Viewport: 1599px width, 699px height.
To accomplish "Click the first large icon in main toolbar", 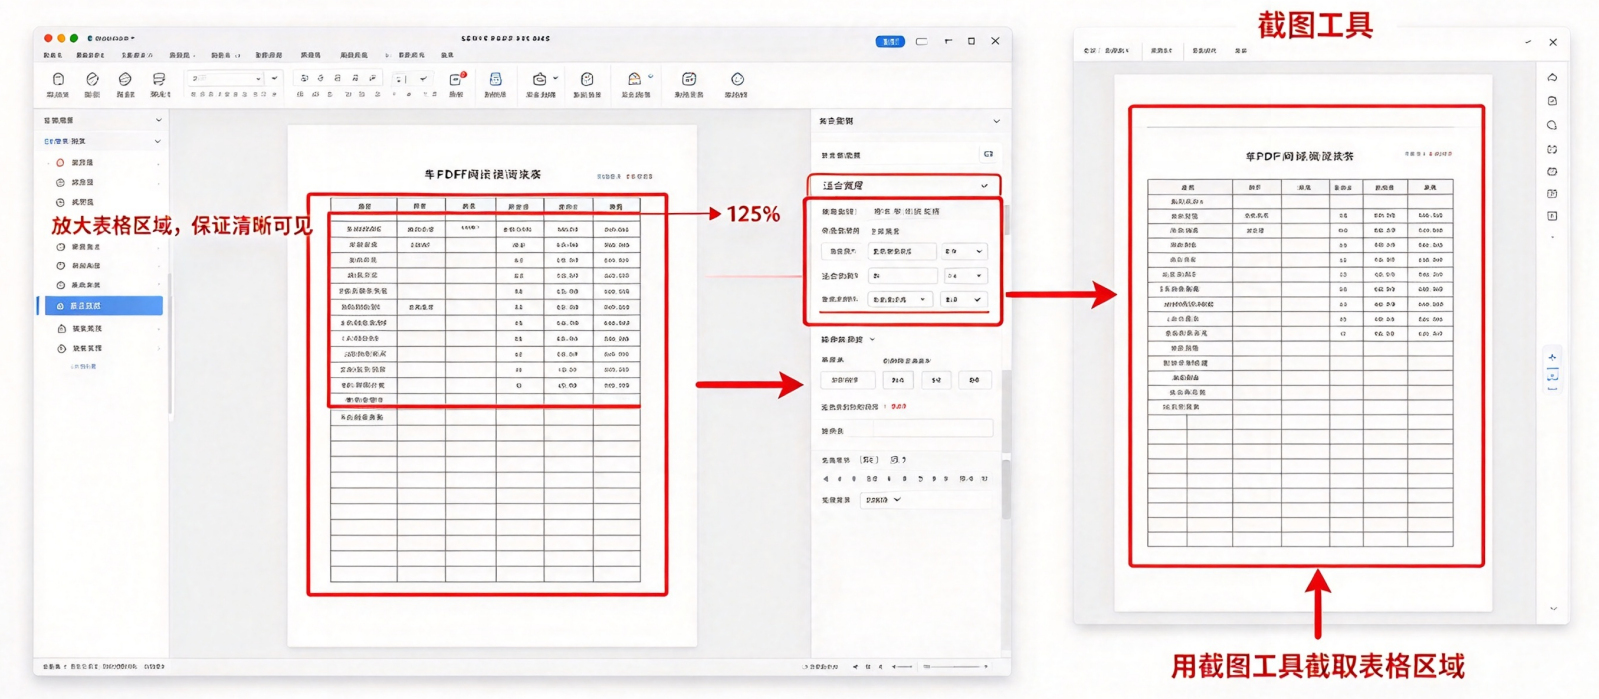I will coord(58,79).
